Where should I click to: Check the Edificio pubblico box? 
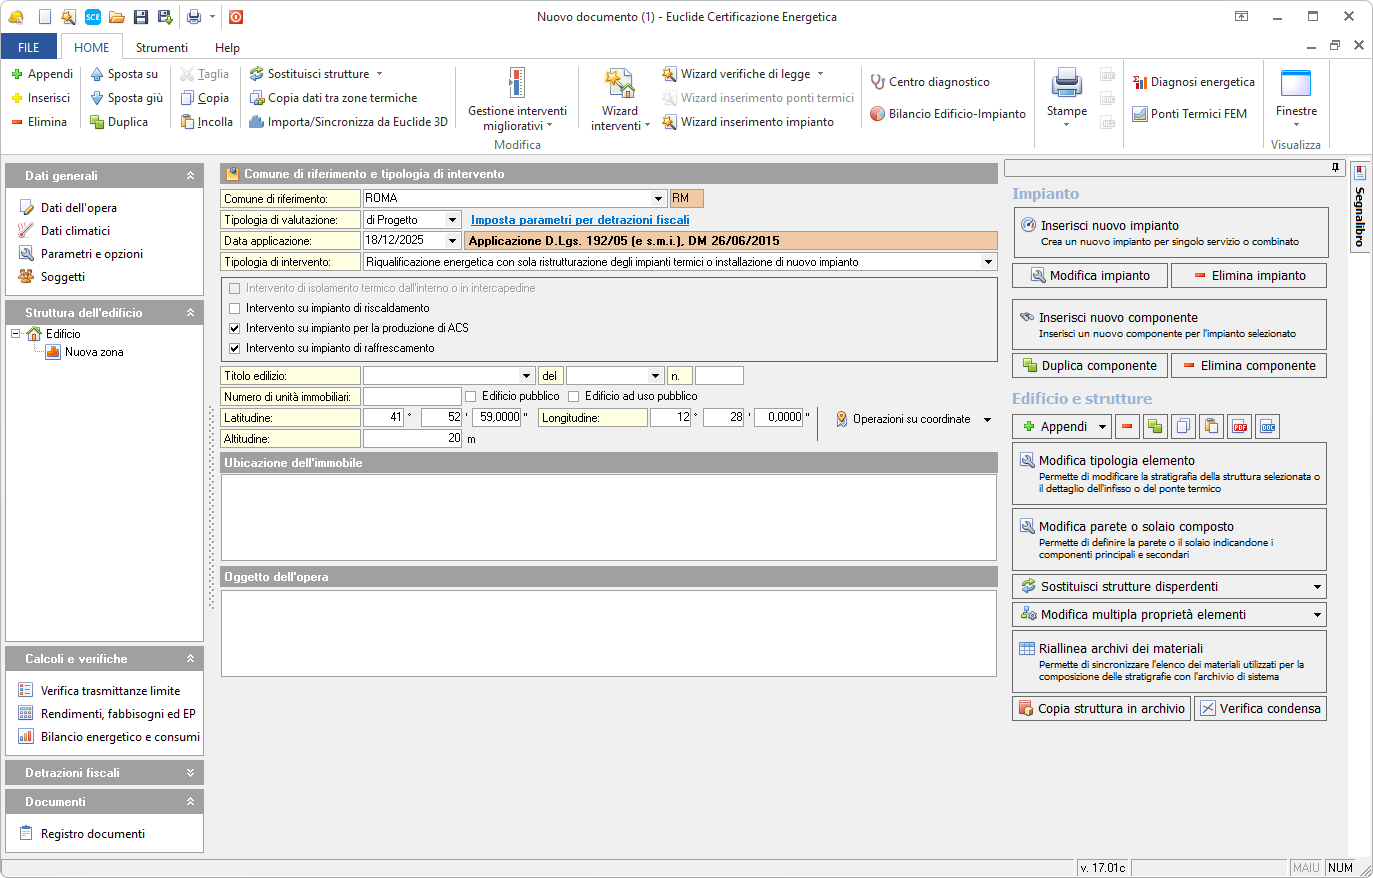pos(471,397)
